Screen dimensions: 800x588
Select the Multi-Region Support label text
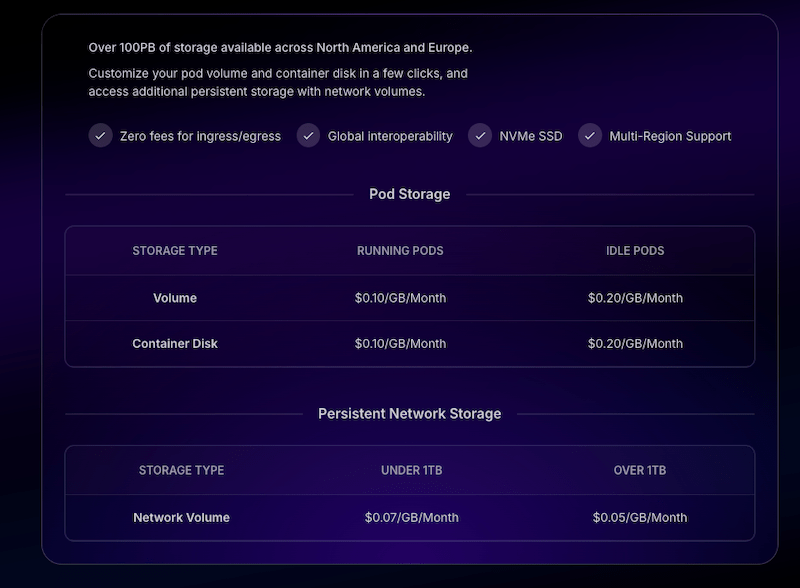pyautogui.click(x=670, y=136)
